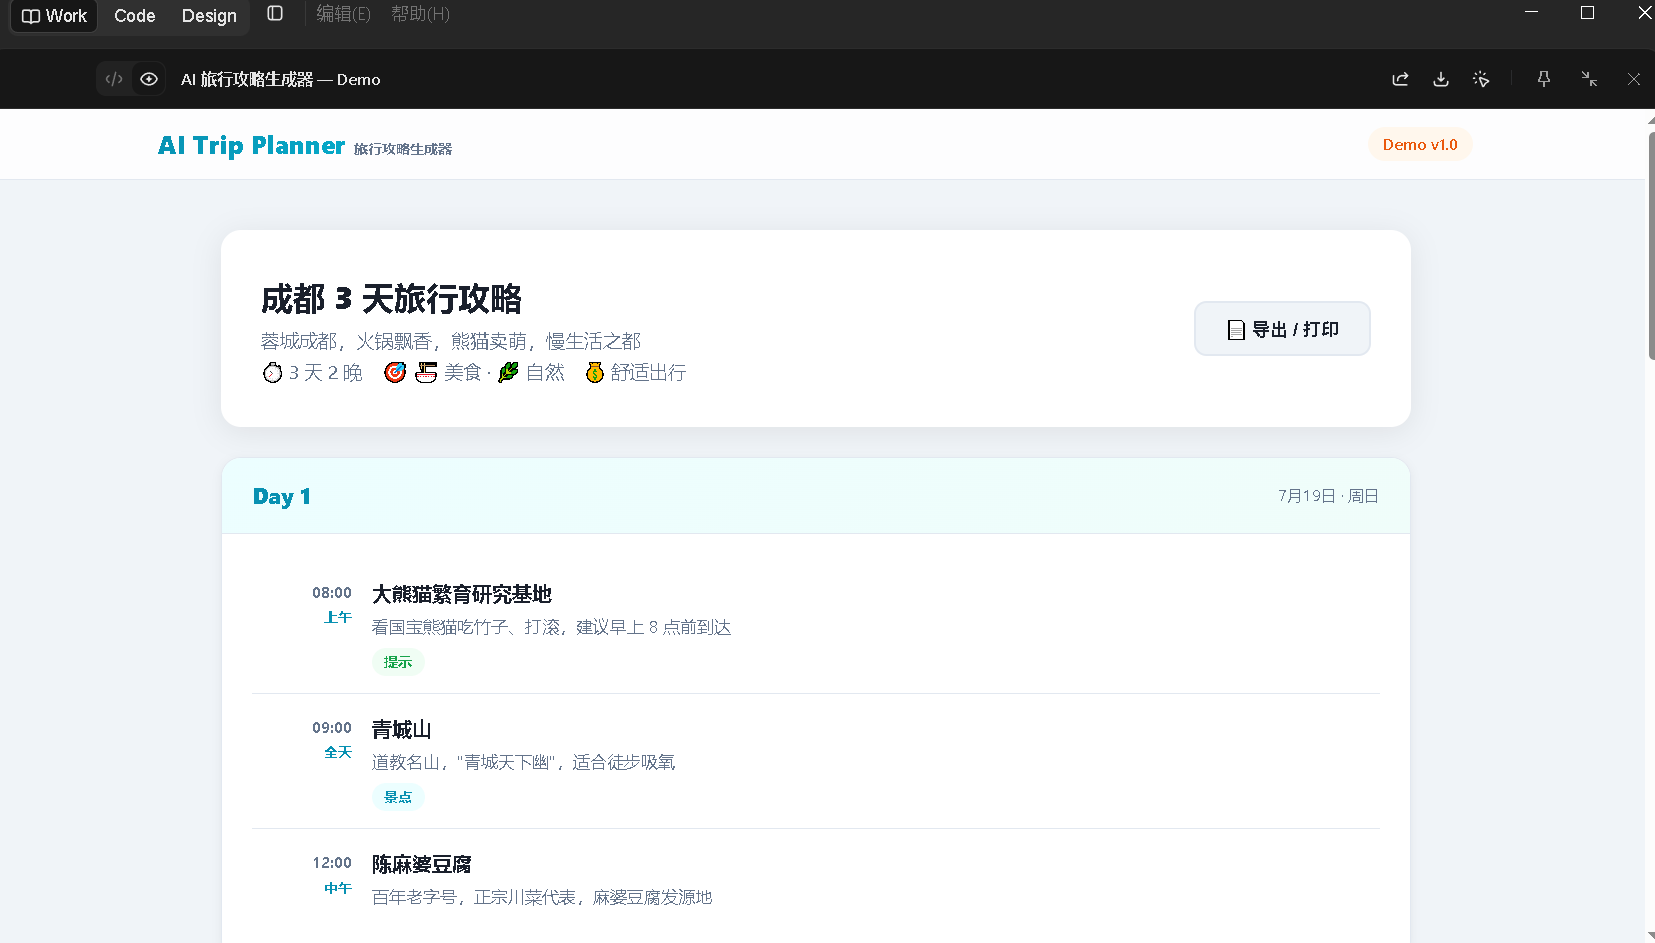Viewport: 1655px width, 943px height.
Task: Select the 陈麻婆豆腐 title
Action: (422, 865)
